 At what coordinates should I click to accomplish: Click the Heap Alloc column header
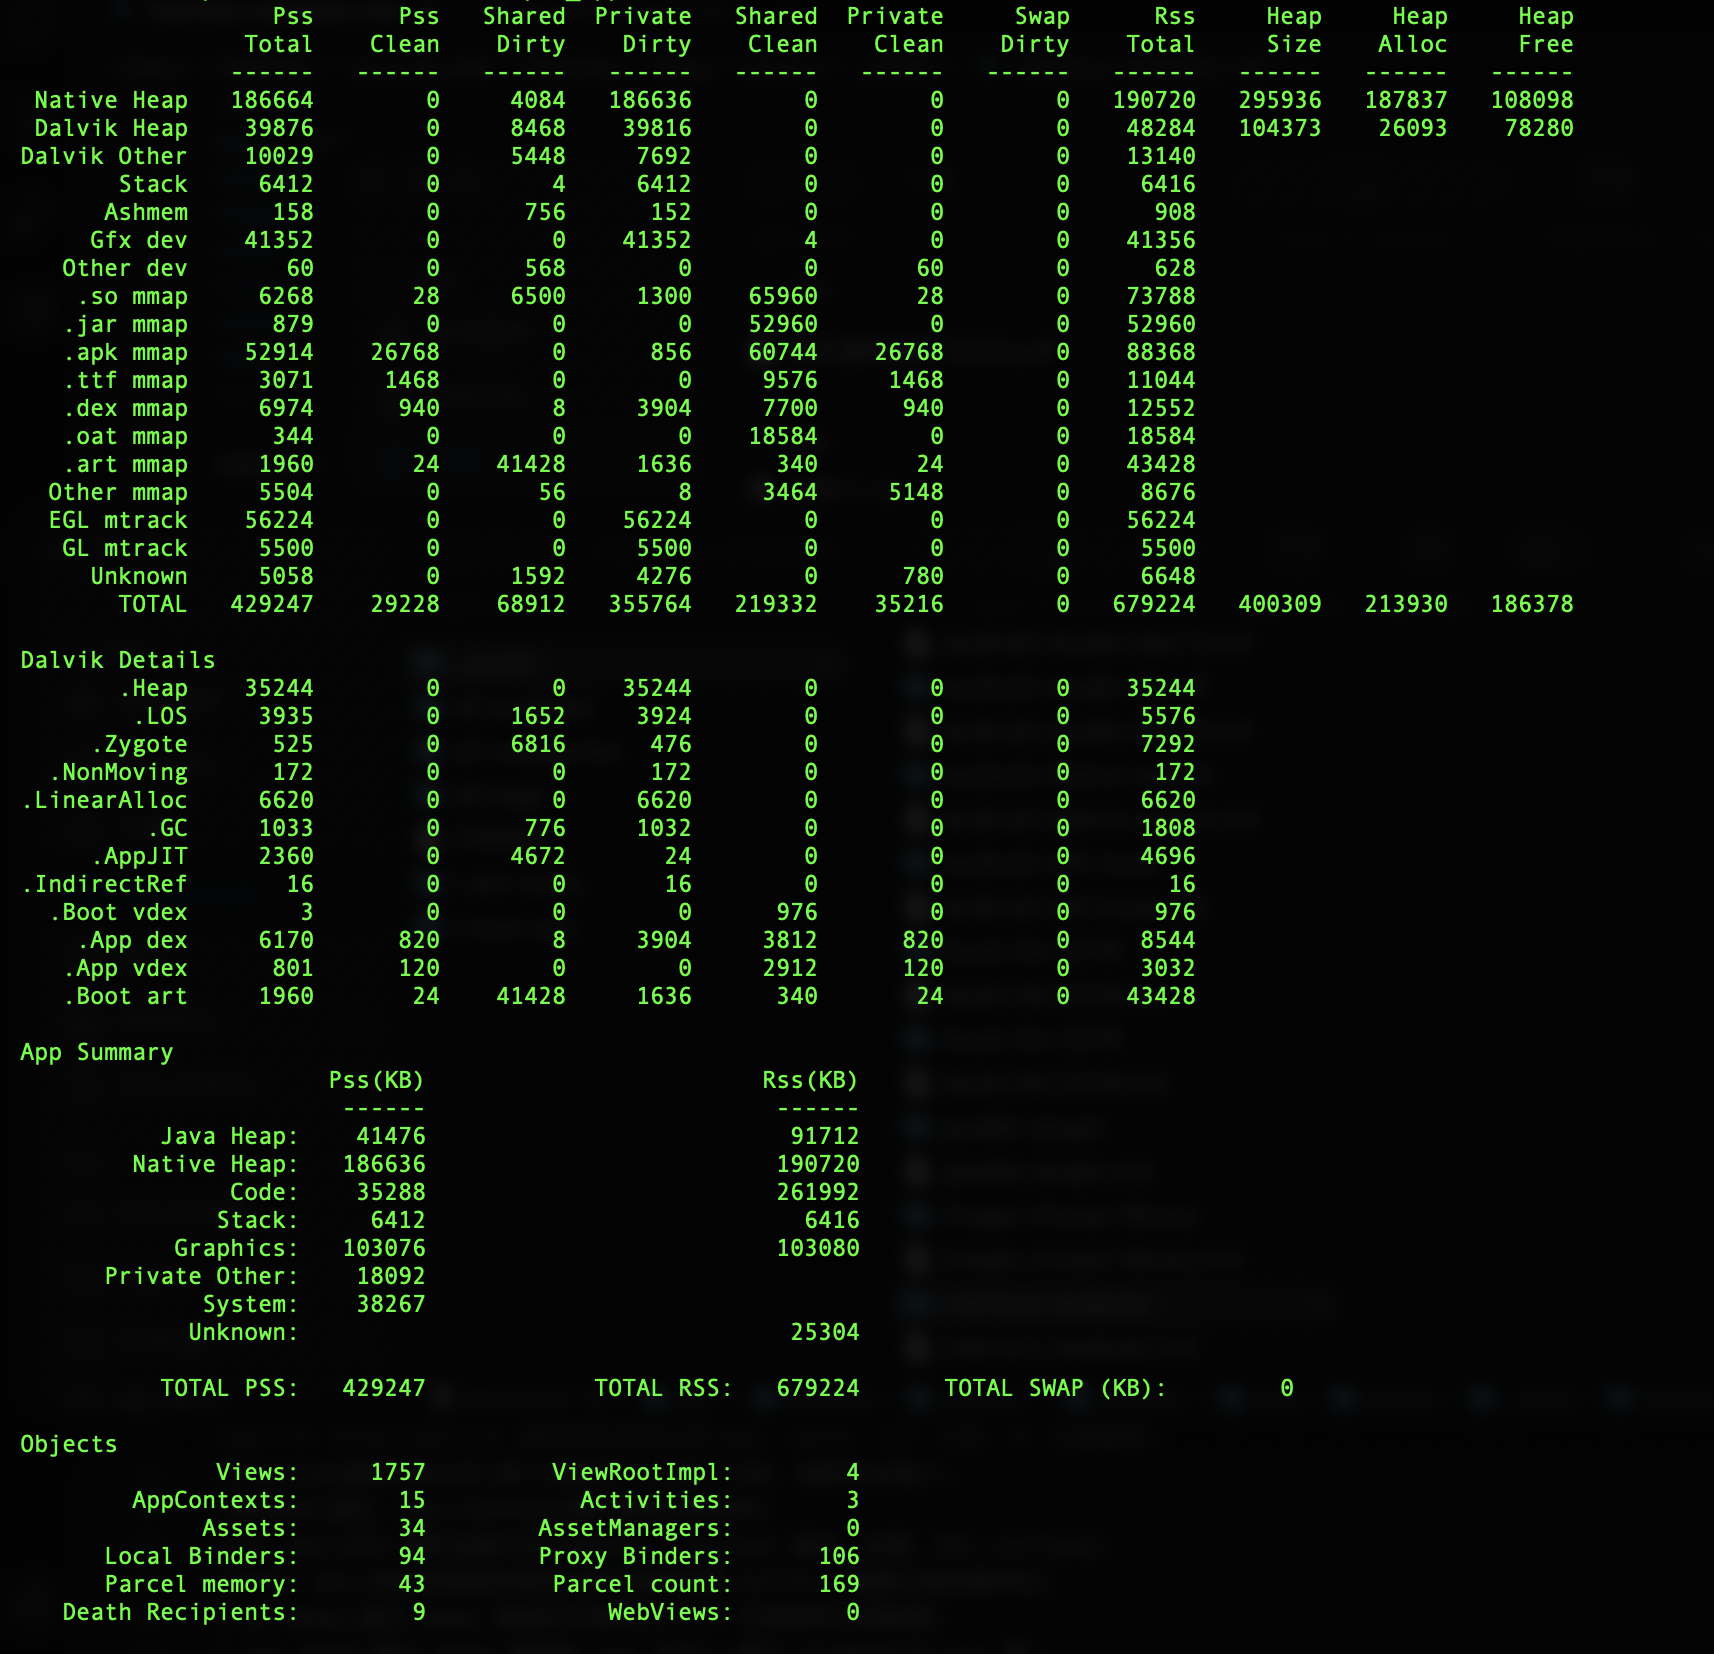1412,30
